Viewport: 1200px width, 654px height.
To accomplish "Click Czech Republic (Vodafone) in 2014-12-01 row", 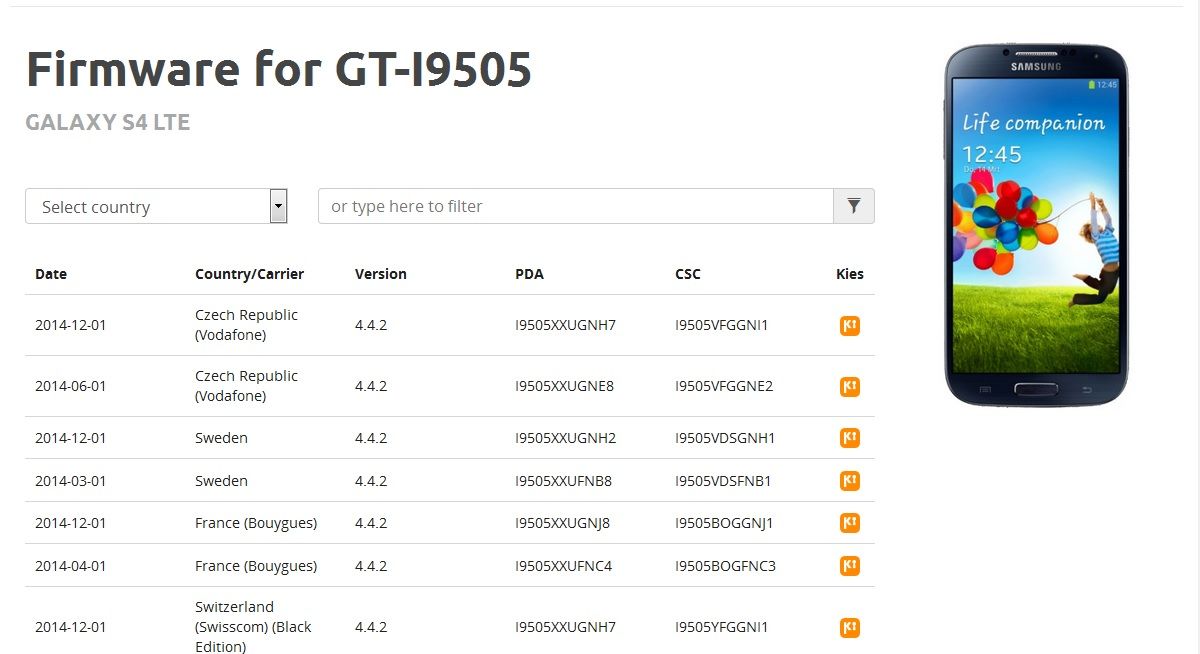I will point(246,325).
